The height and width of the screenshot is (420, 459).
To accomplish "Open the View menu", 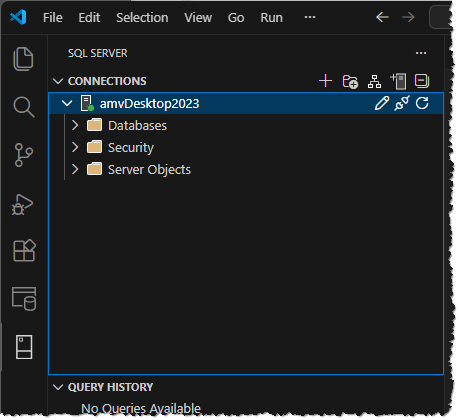I will coord(198,18).
